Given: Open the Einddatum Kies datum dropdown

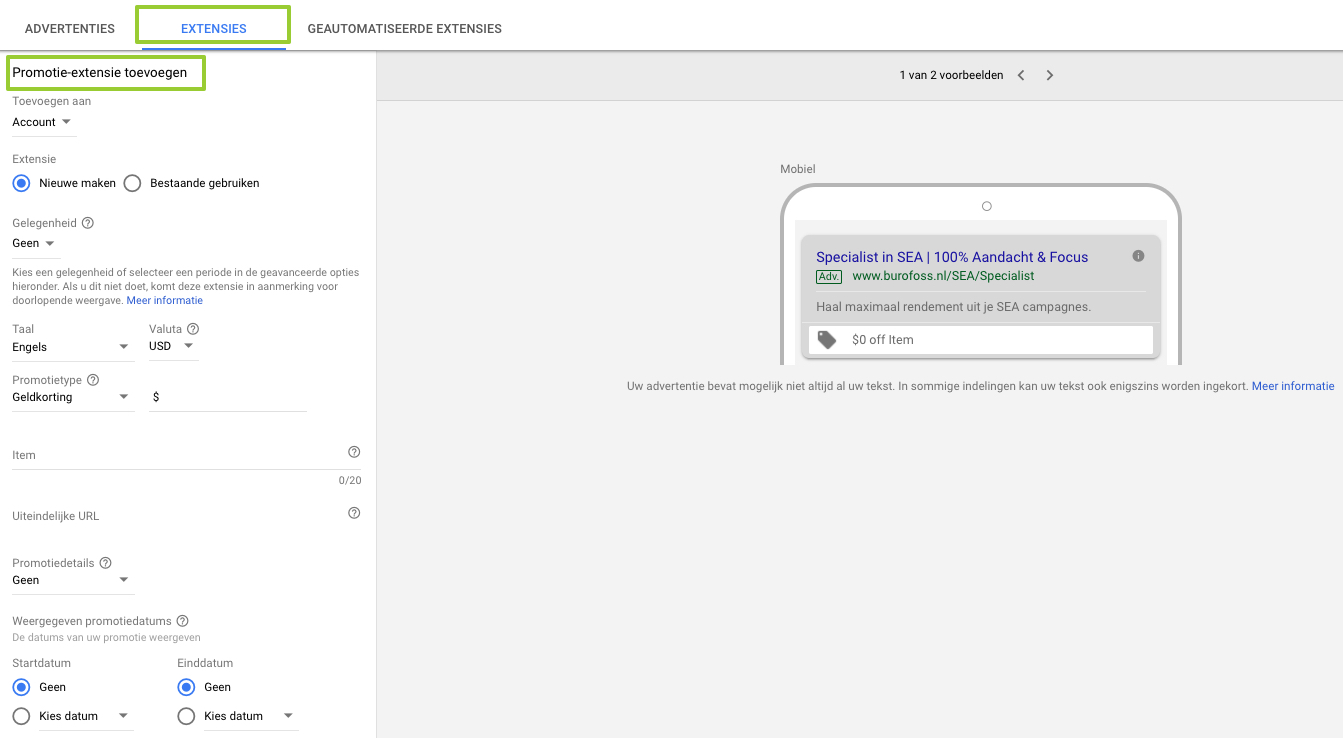Looking at the screenshot, I should click(x=251, y=716).
